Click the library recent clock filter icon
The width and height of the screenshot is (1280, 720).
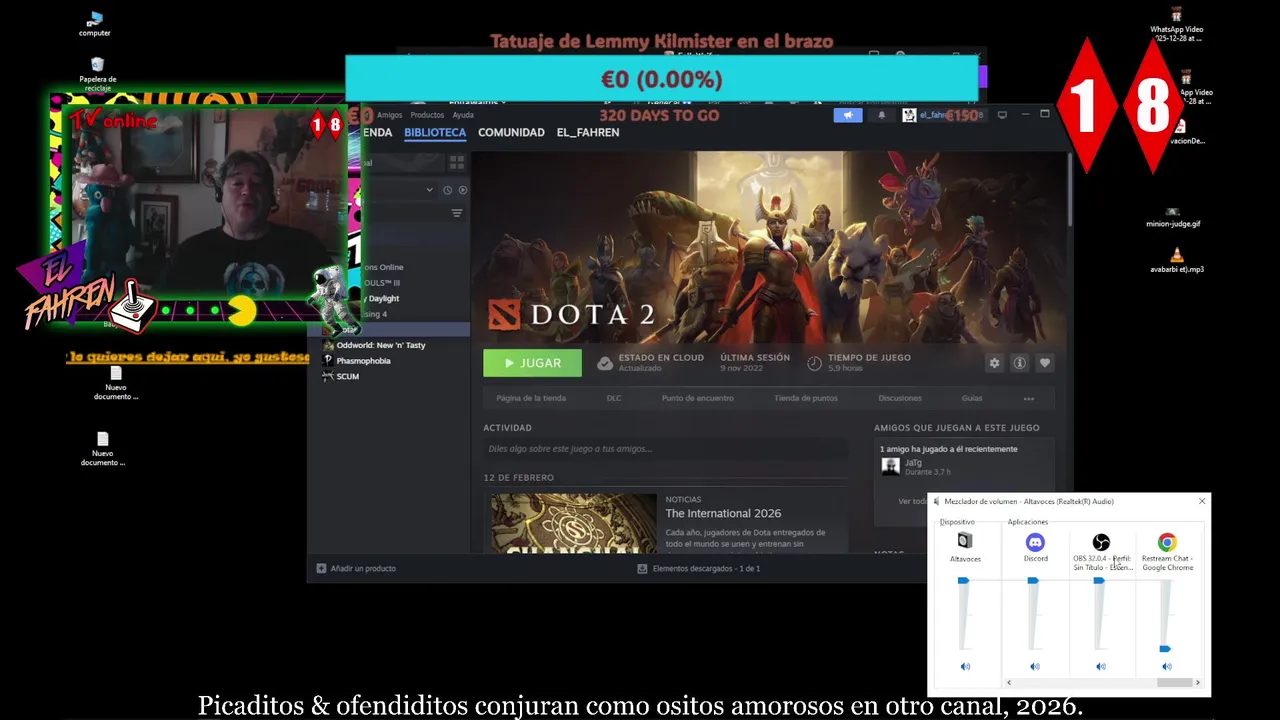pyautogui.click(x=447, y=190)
